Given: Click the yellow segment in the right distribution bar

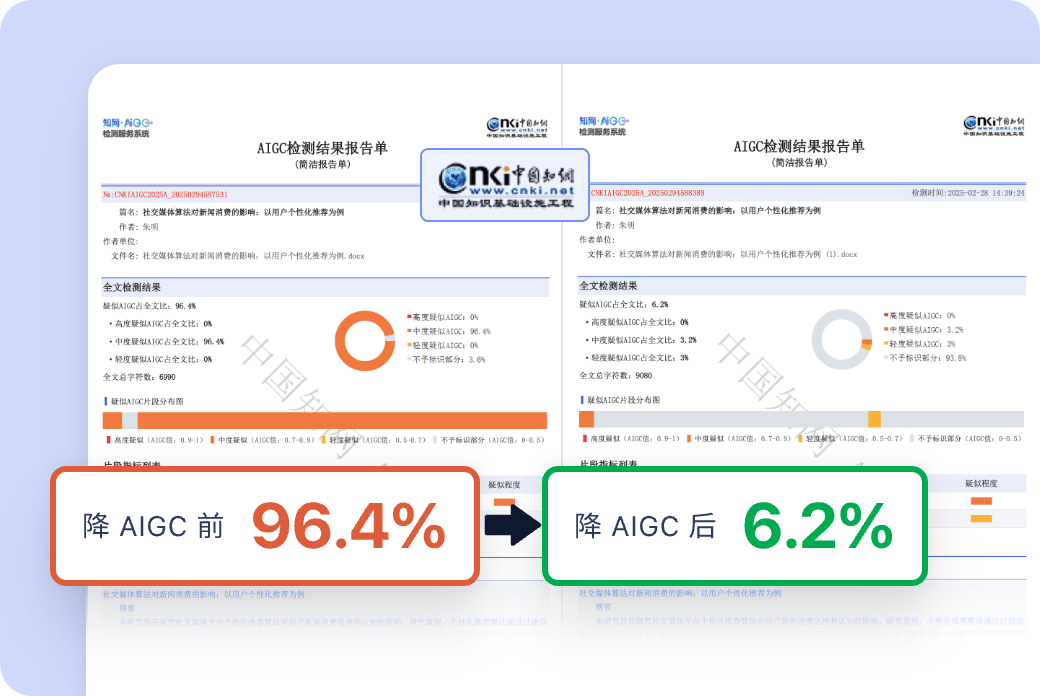Looking at the screenshot, I should pyautogui.click(x=874, y=418).
